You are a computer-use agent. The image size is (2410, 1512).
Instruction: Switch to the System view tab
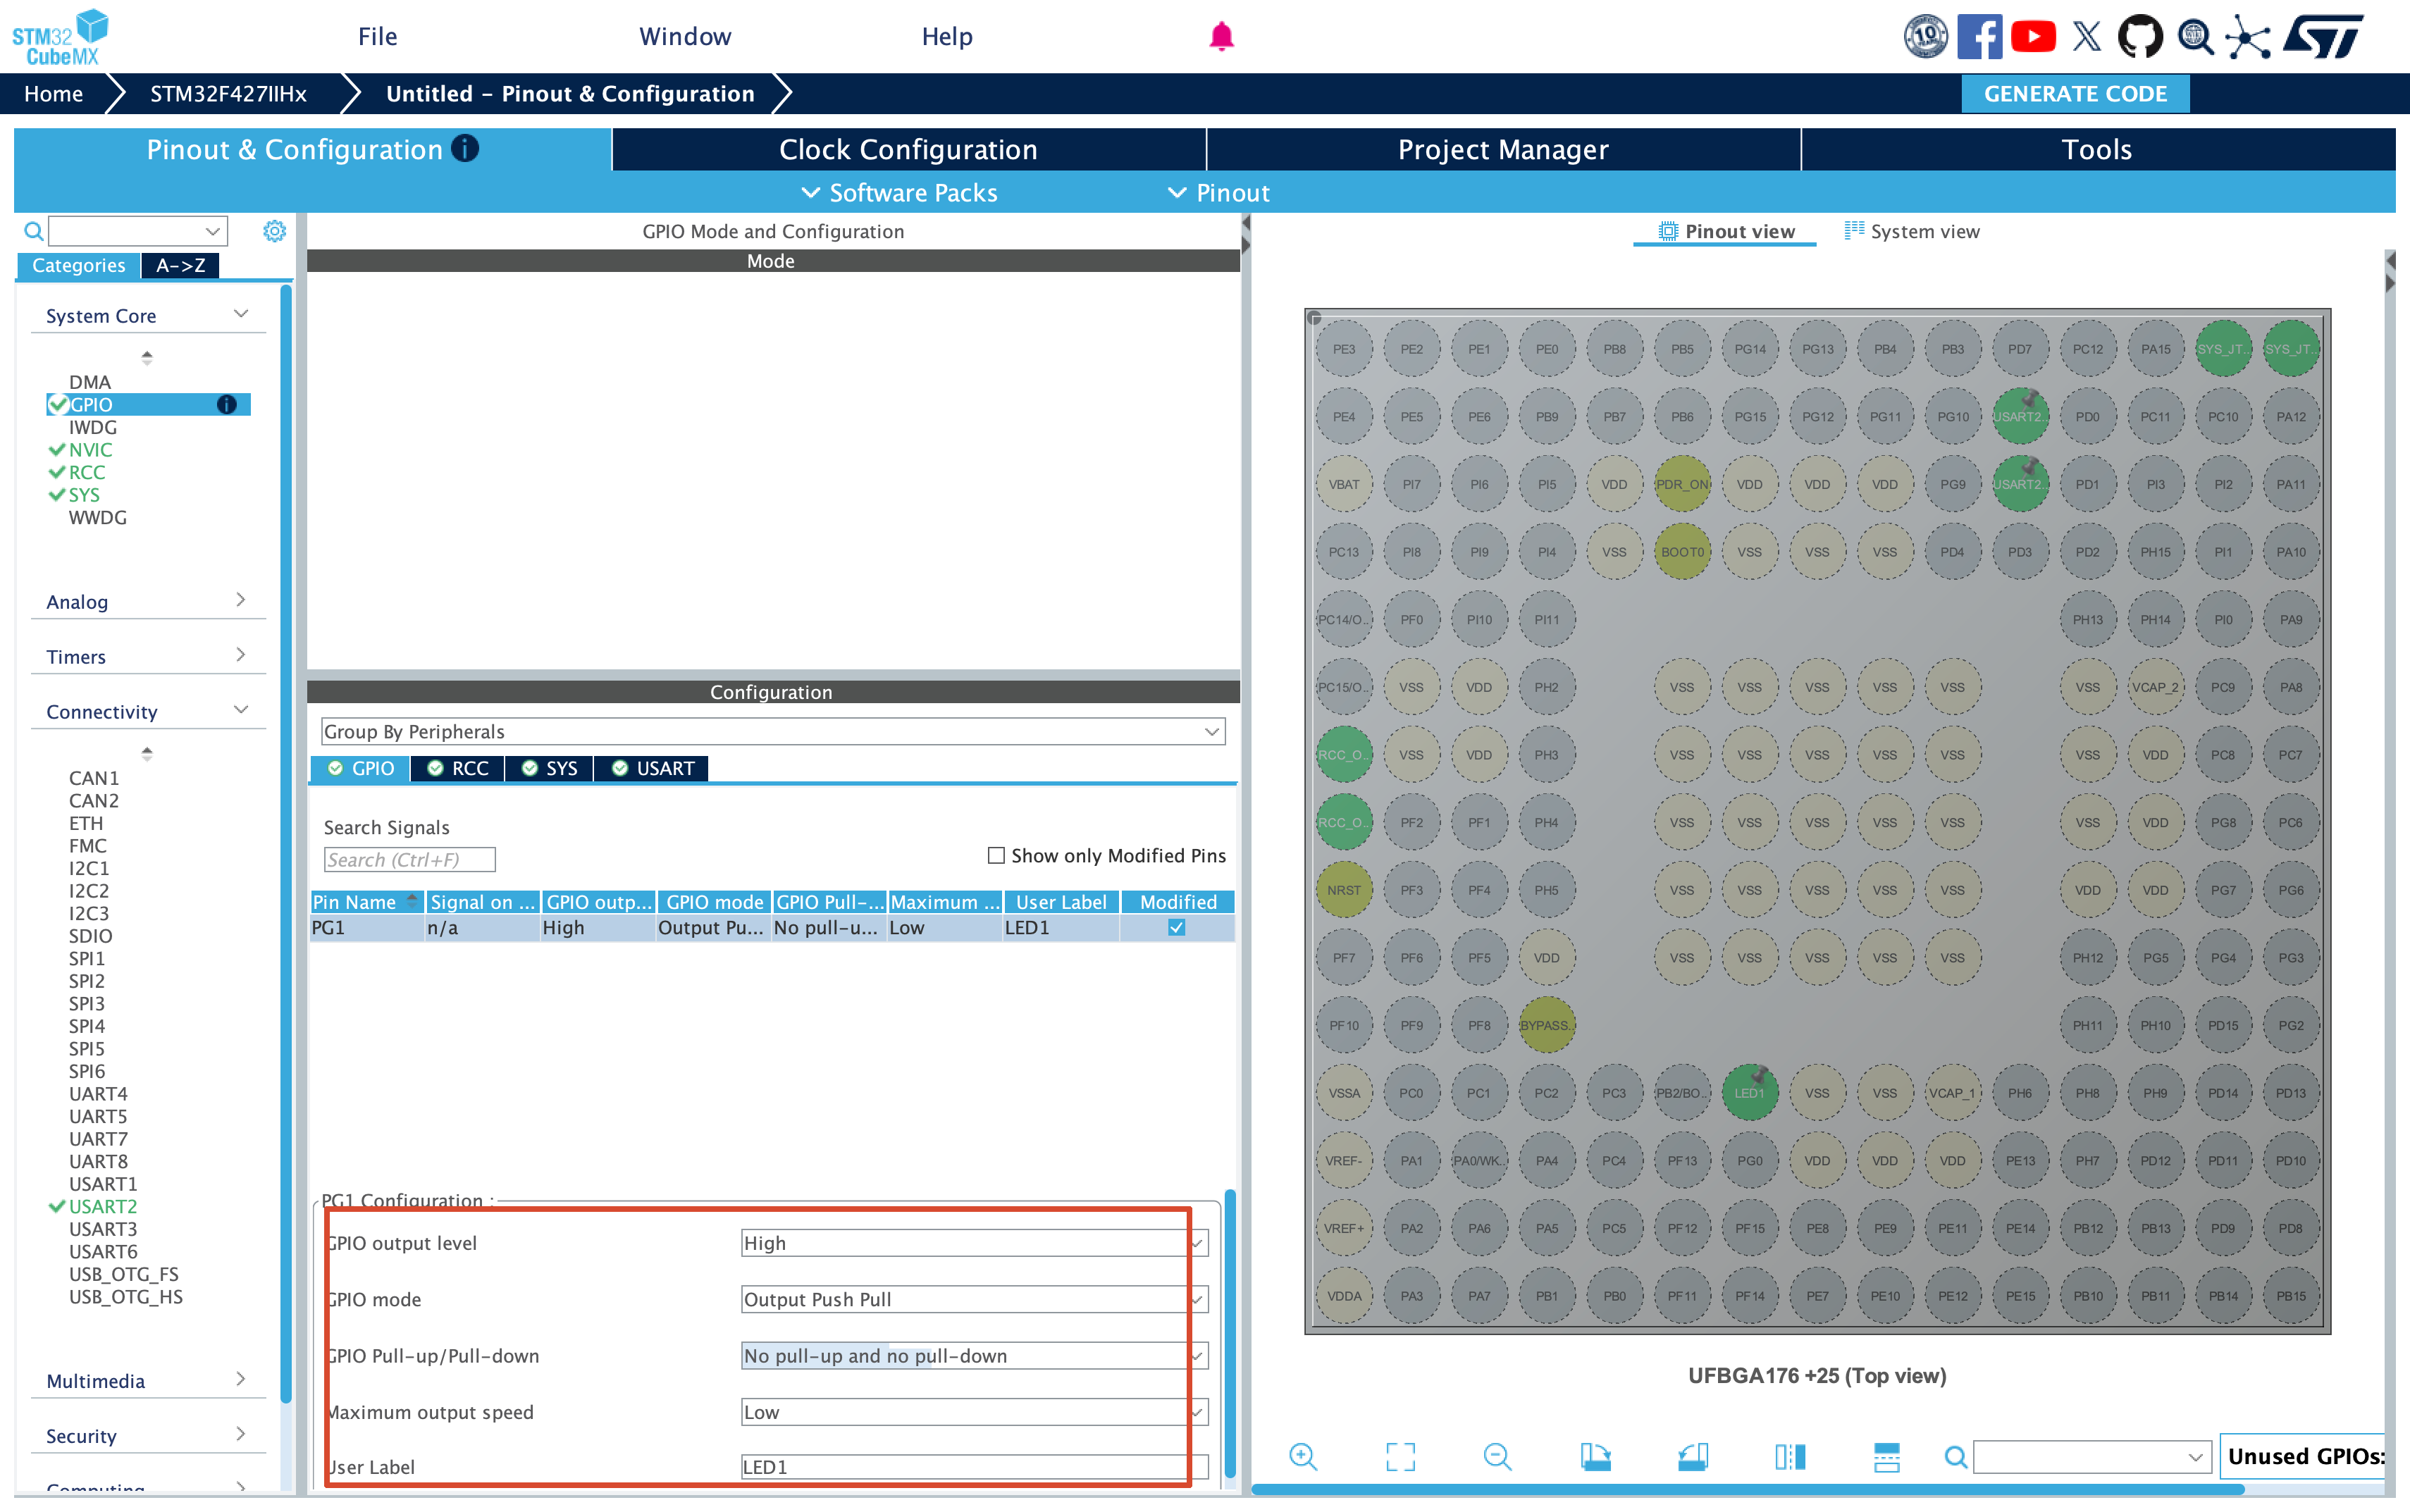pos(1912,231)
